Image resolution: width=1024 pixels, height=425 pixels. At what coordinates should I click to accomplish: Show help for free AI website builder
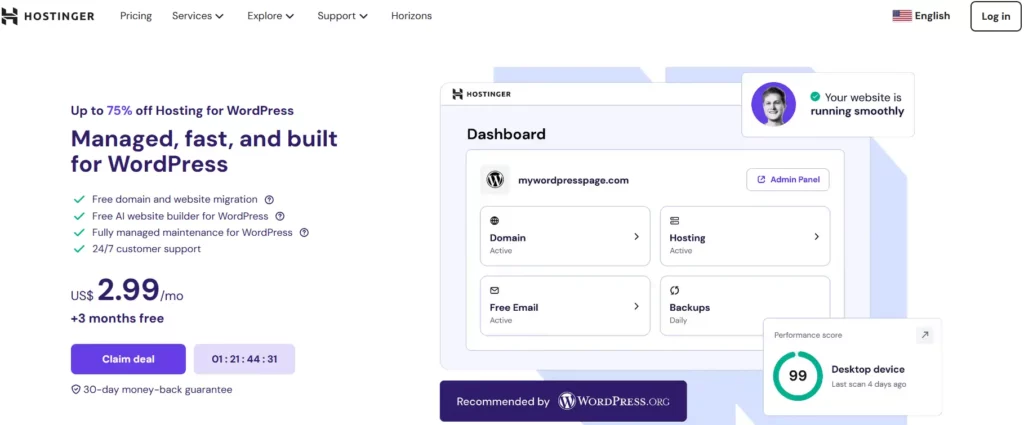280,216
